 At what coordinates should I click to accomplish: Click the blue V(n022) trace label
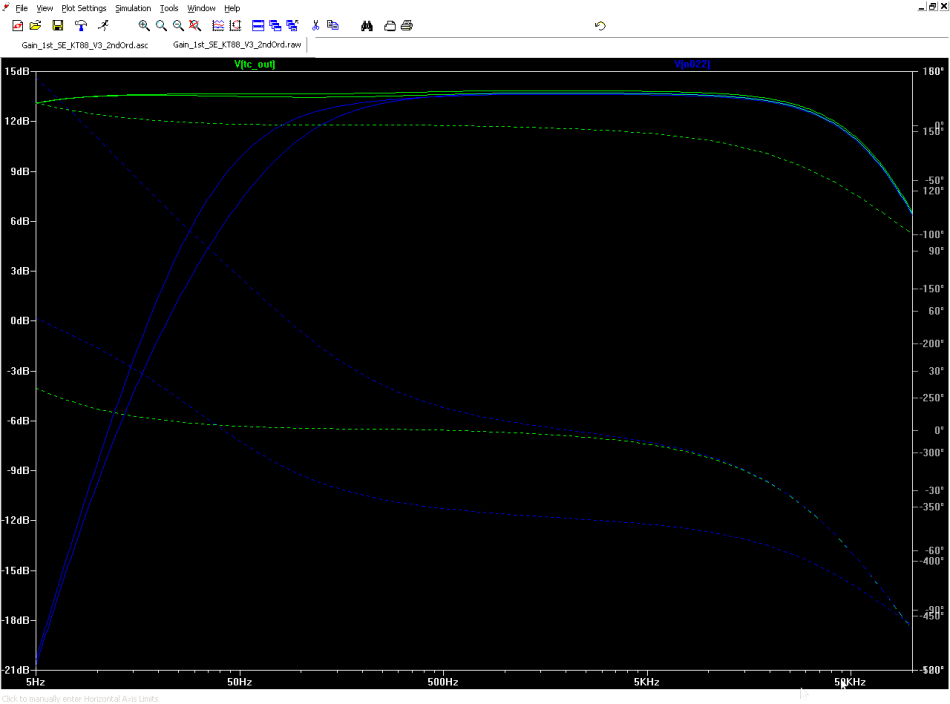click(x=692, y=64)
